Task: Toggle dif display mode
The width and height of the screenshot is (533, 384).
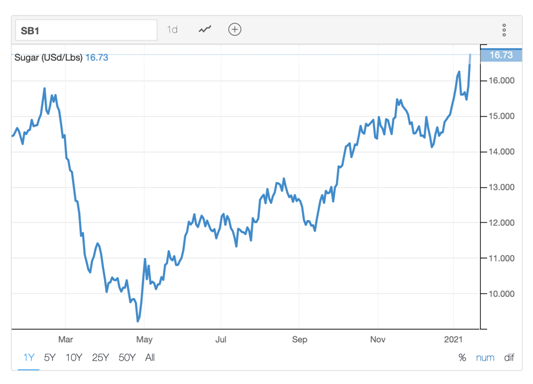Action: pyautogui.click(x=509, y=357)
